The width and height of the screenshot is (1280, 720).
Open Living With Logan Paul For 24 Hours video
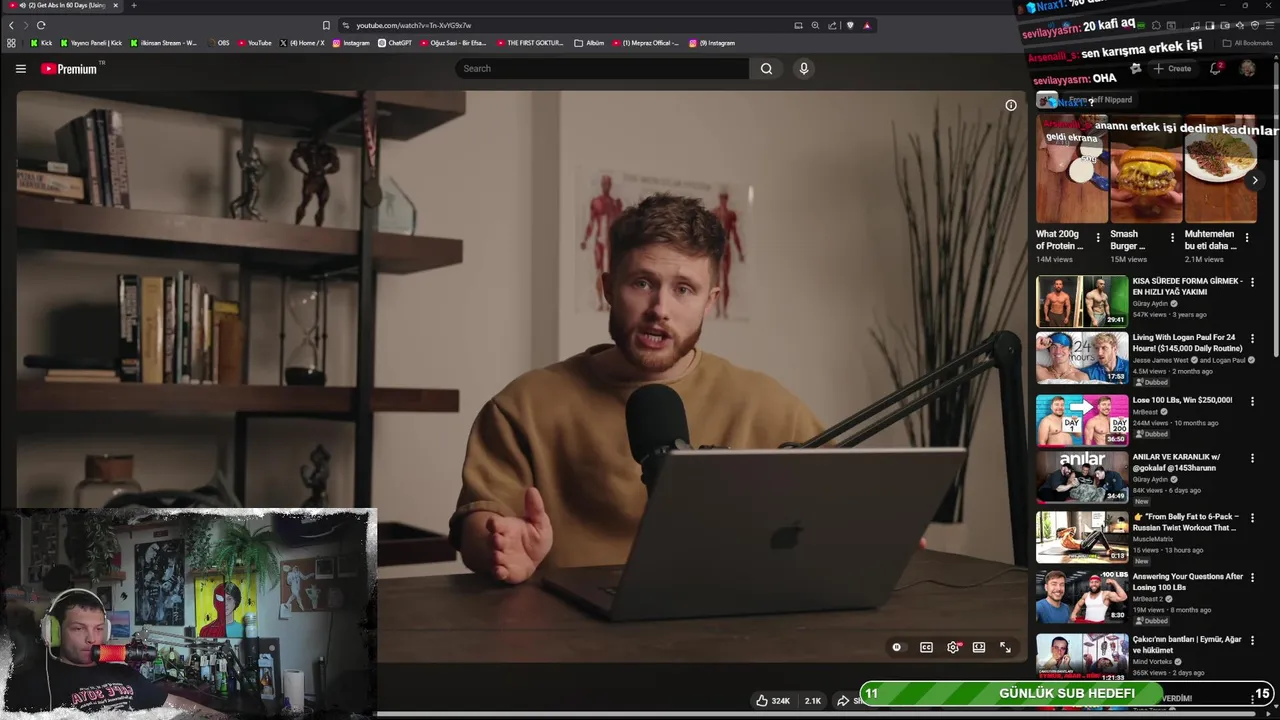pyautogui.click(x=1082, y=358)
